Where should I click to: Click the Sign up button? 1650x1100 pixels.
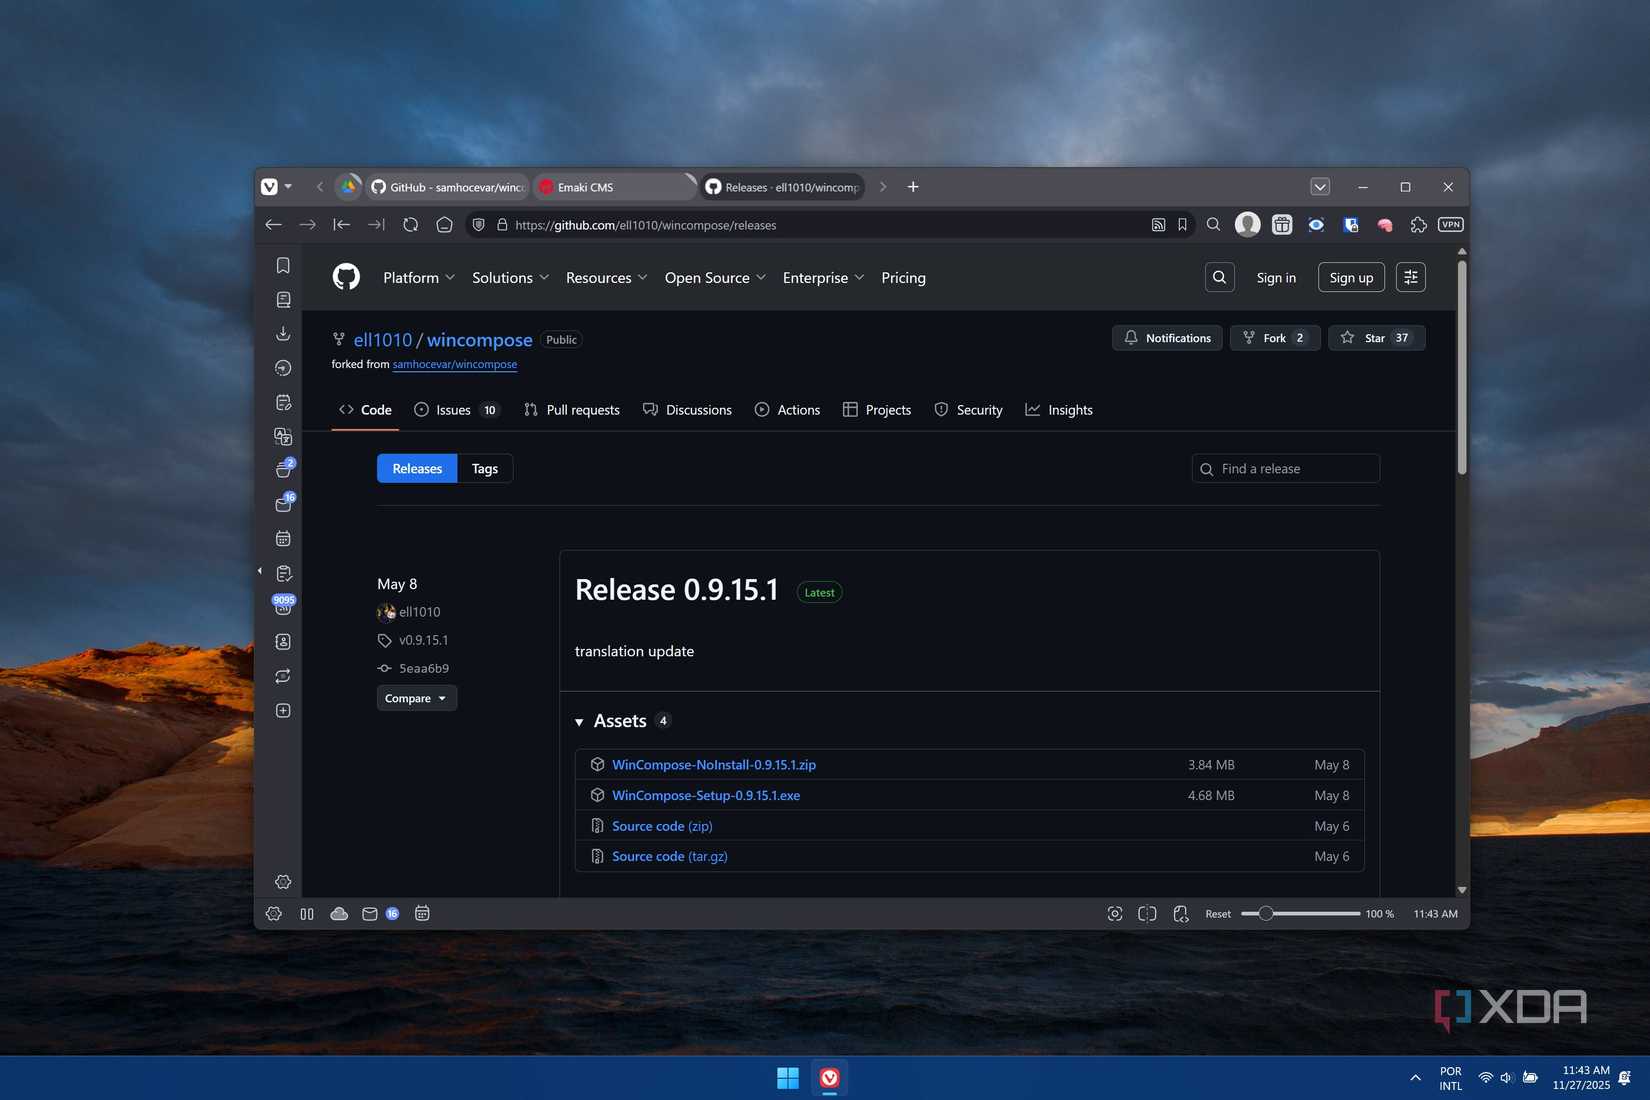tap(1350, 278)
